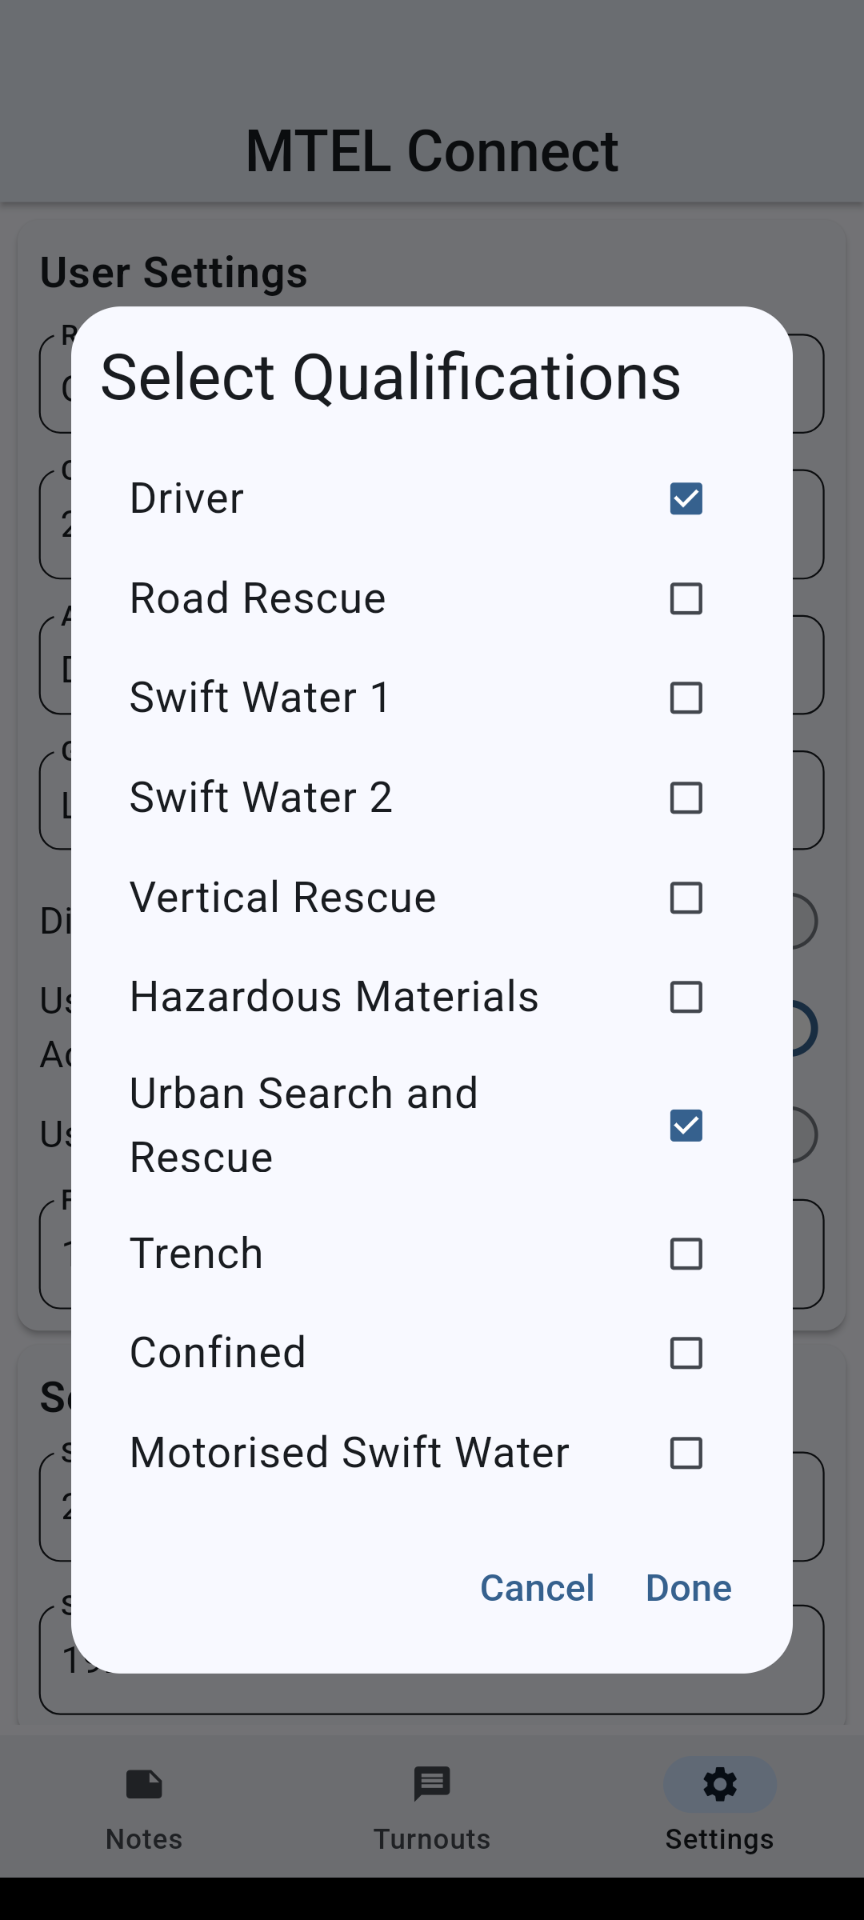The width and height of the screenshot is (864, 1920).
Task: Tick the Motorised Swift Water checkbox
Action: pos(686,1452)
